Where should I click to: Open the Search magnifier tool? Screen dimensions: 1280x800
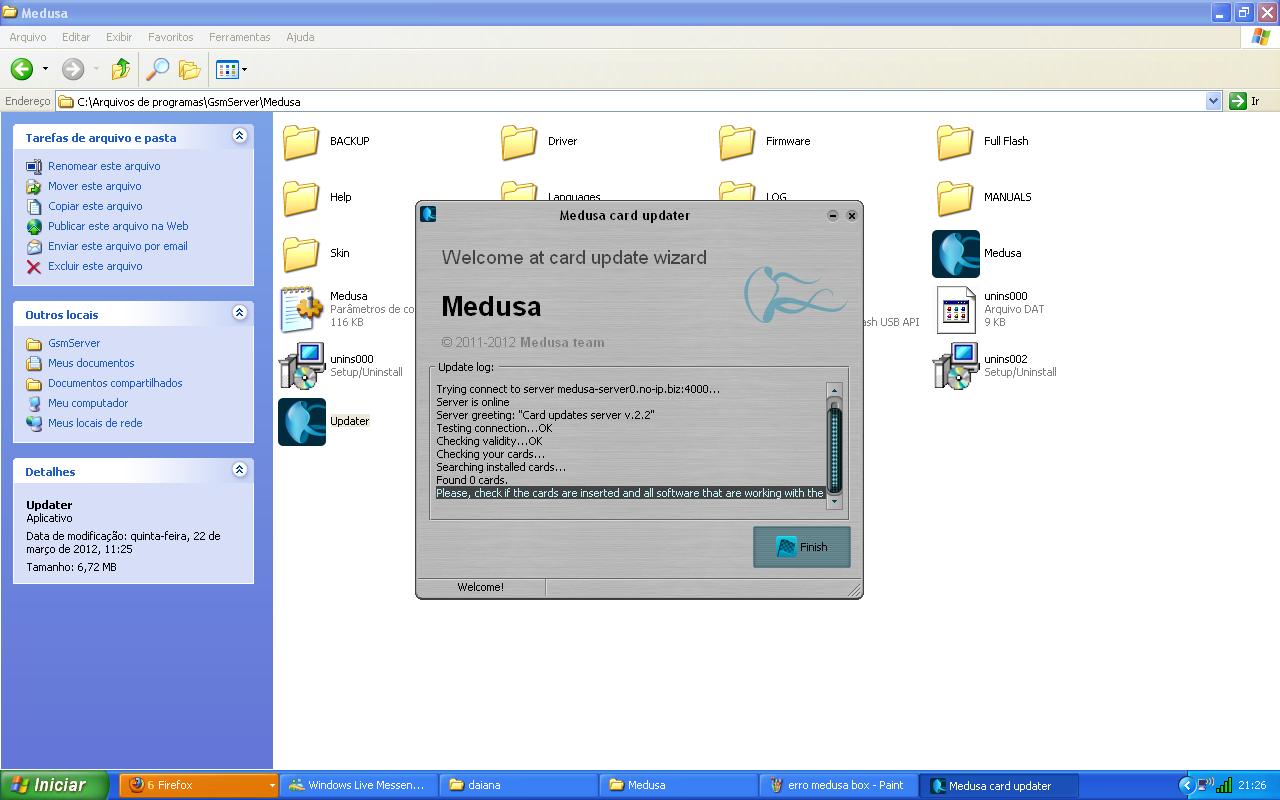(x=158, y=69)
